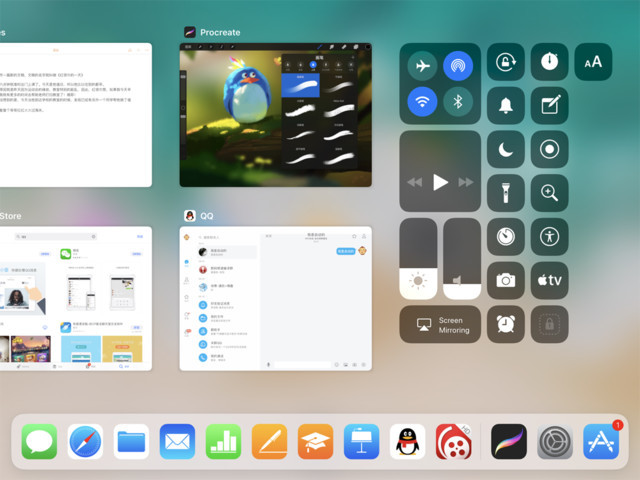Skip to next track
Screen dimensions: 640x480
pos(466,182)
